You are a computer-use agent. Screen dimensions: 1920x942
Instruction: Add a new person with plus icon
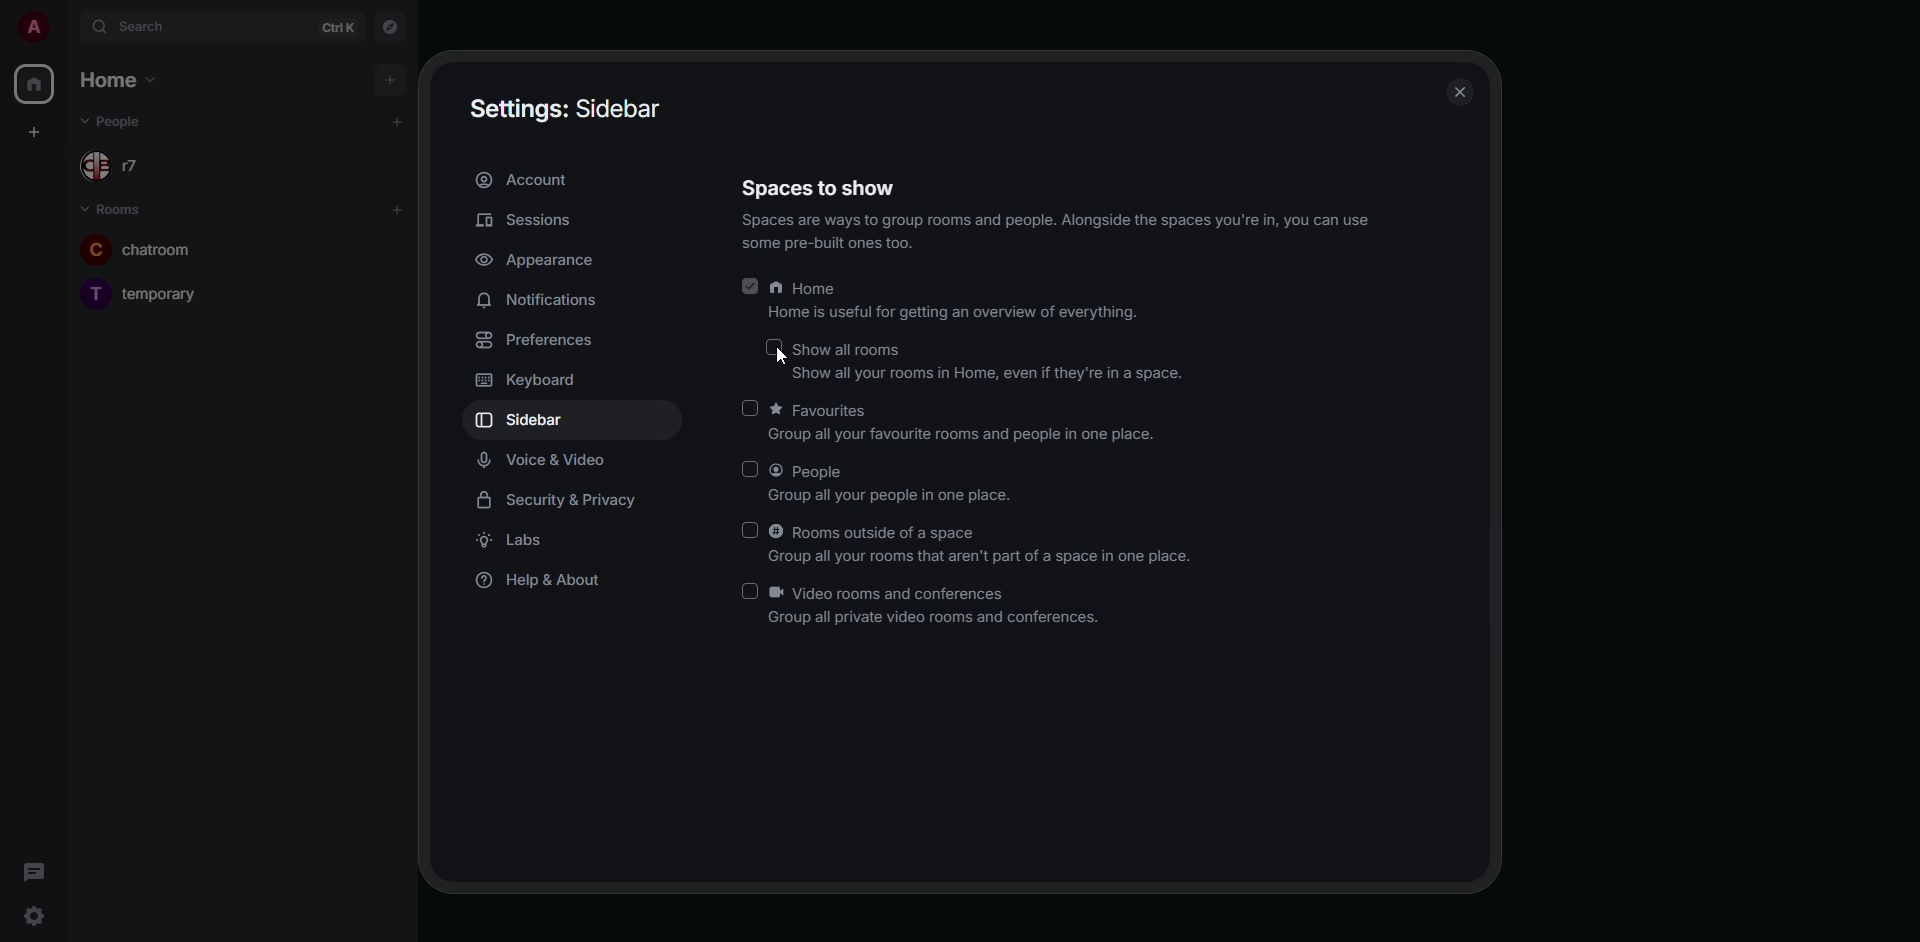click(398, 122)
